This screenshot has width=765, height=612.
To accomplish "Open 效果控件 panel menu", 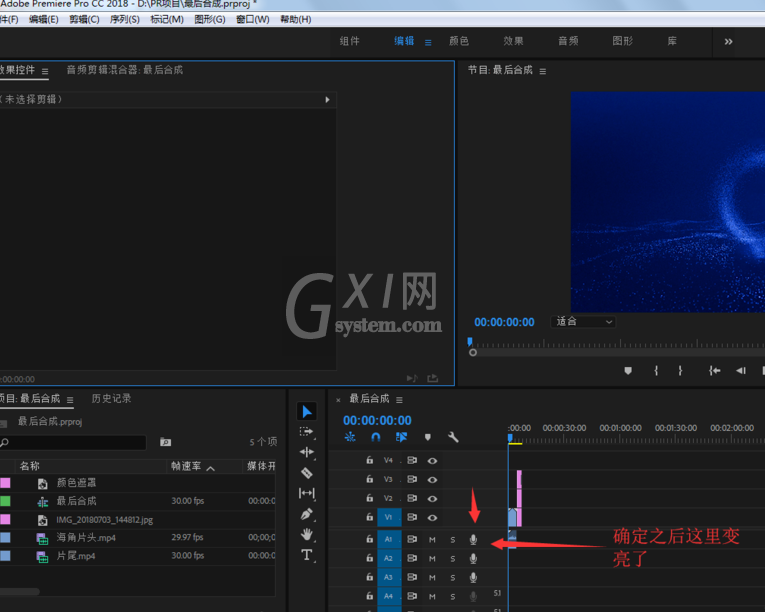I will tap(45, 71).
